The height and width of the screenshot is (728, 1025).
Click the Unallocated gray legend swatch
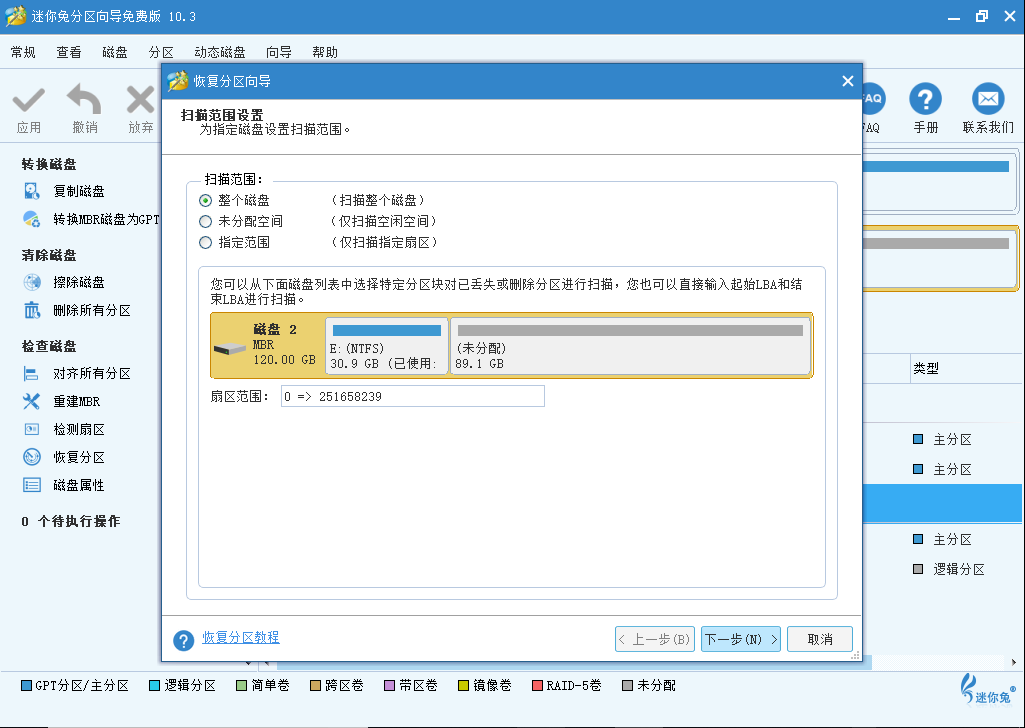tap(628, 686)
